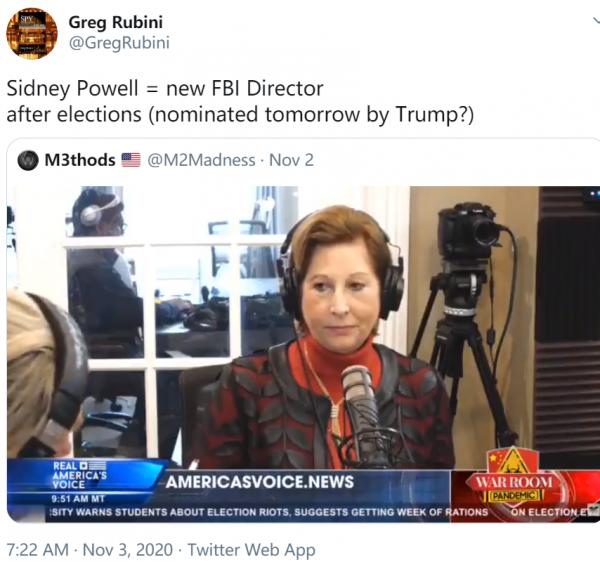
Task: Click the Nov 3, 2020 date
Action: 128,550
